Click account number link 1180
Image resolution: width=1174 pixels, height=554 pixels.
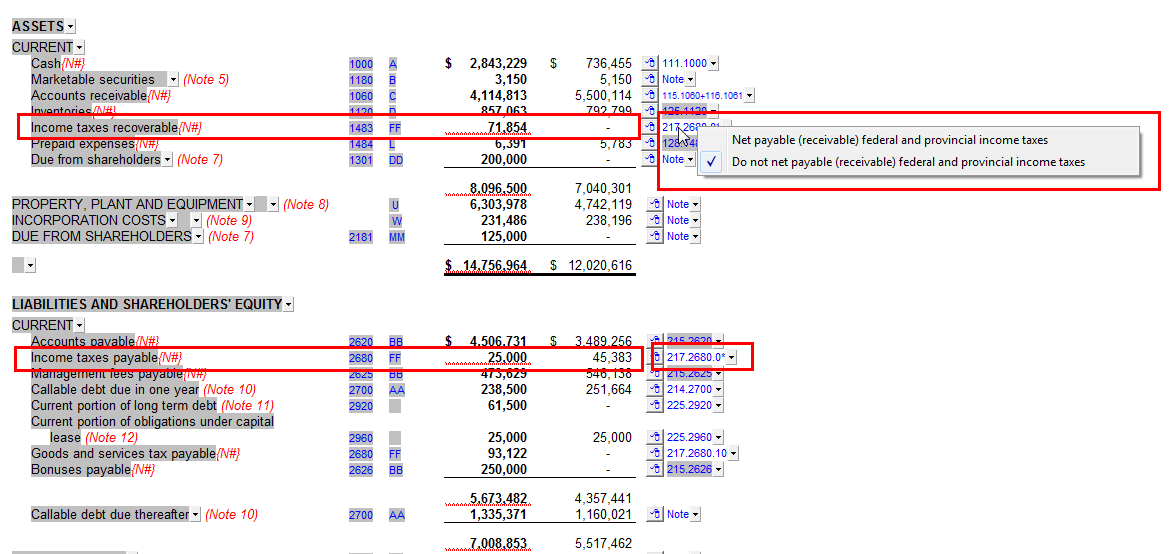click(x=361, y=80)
